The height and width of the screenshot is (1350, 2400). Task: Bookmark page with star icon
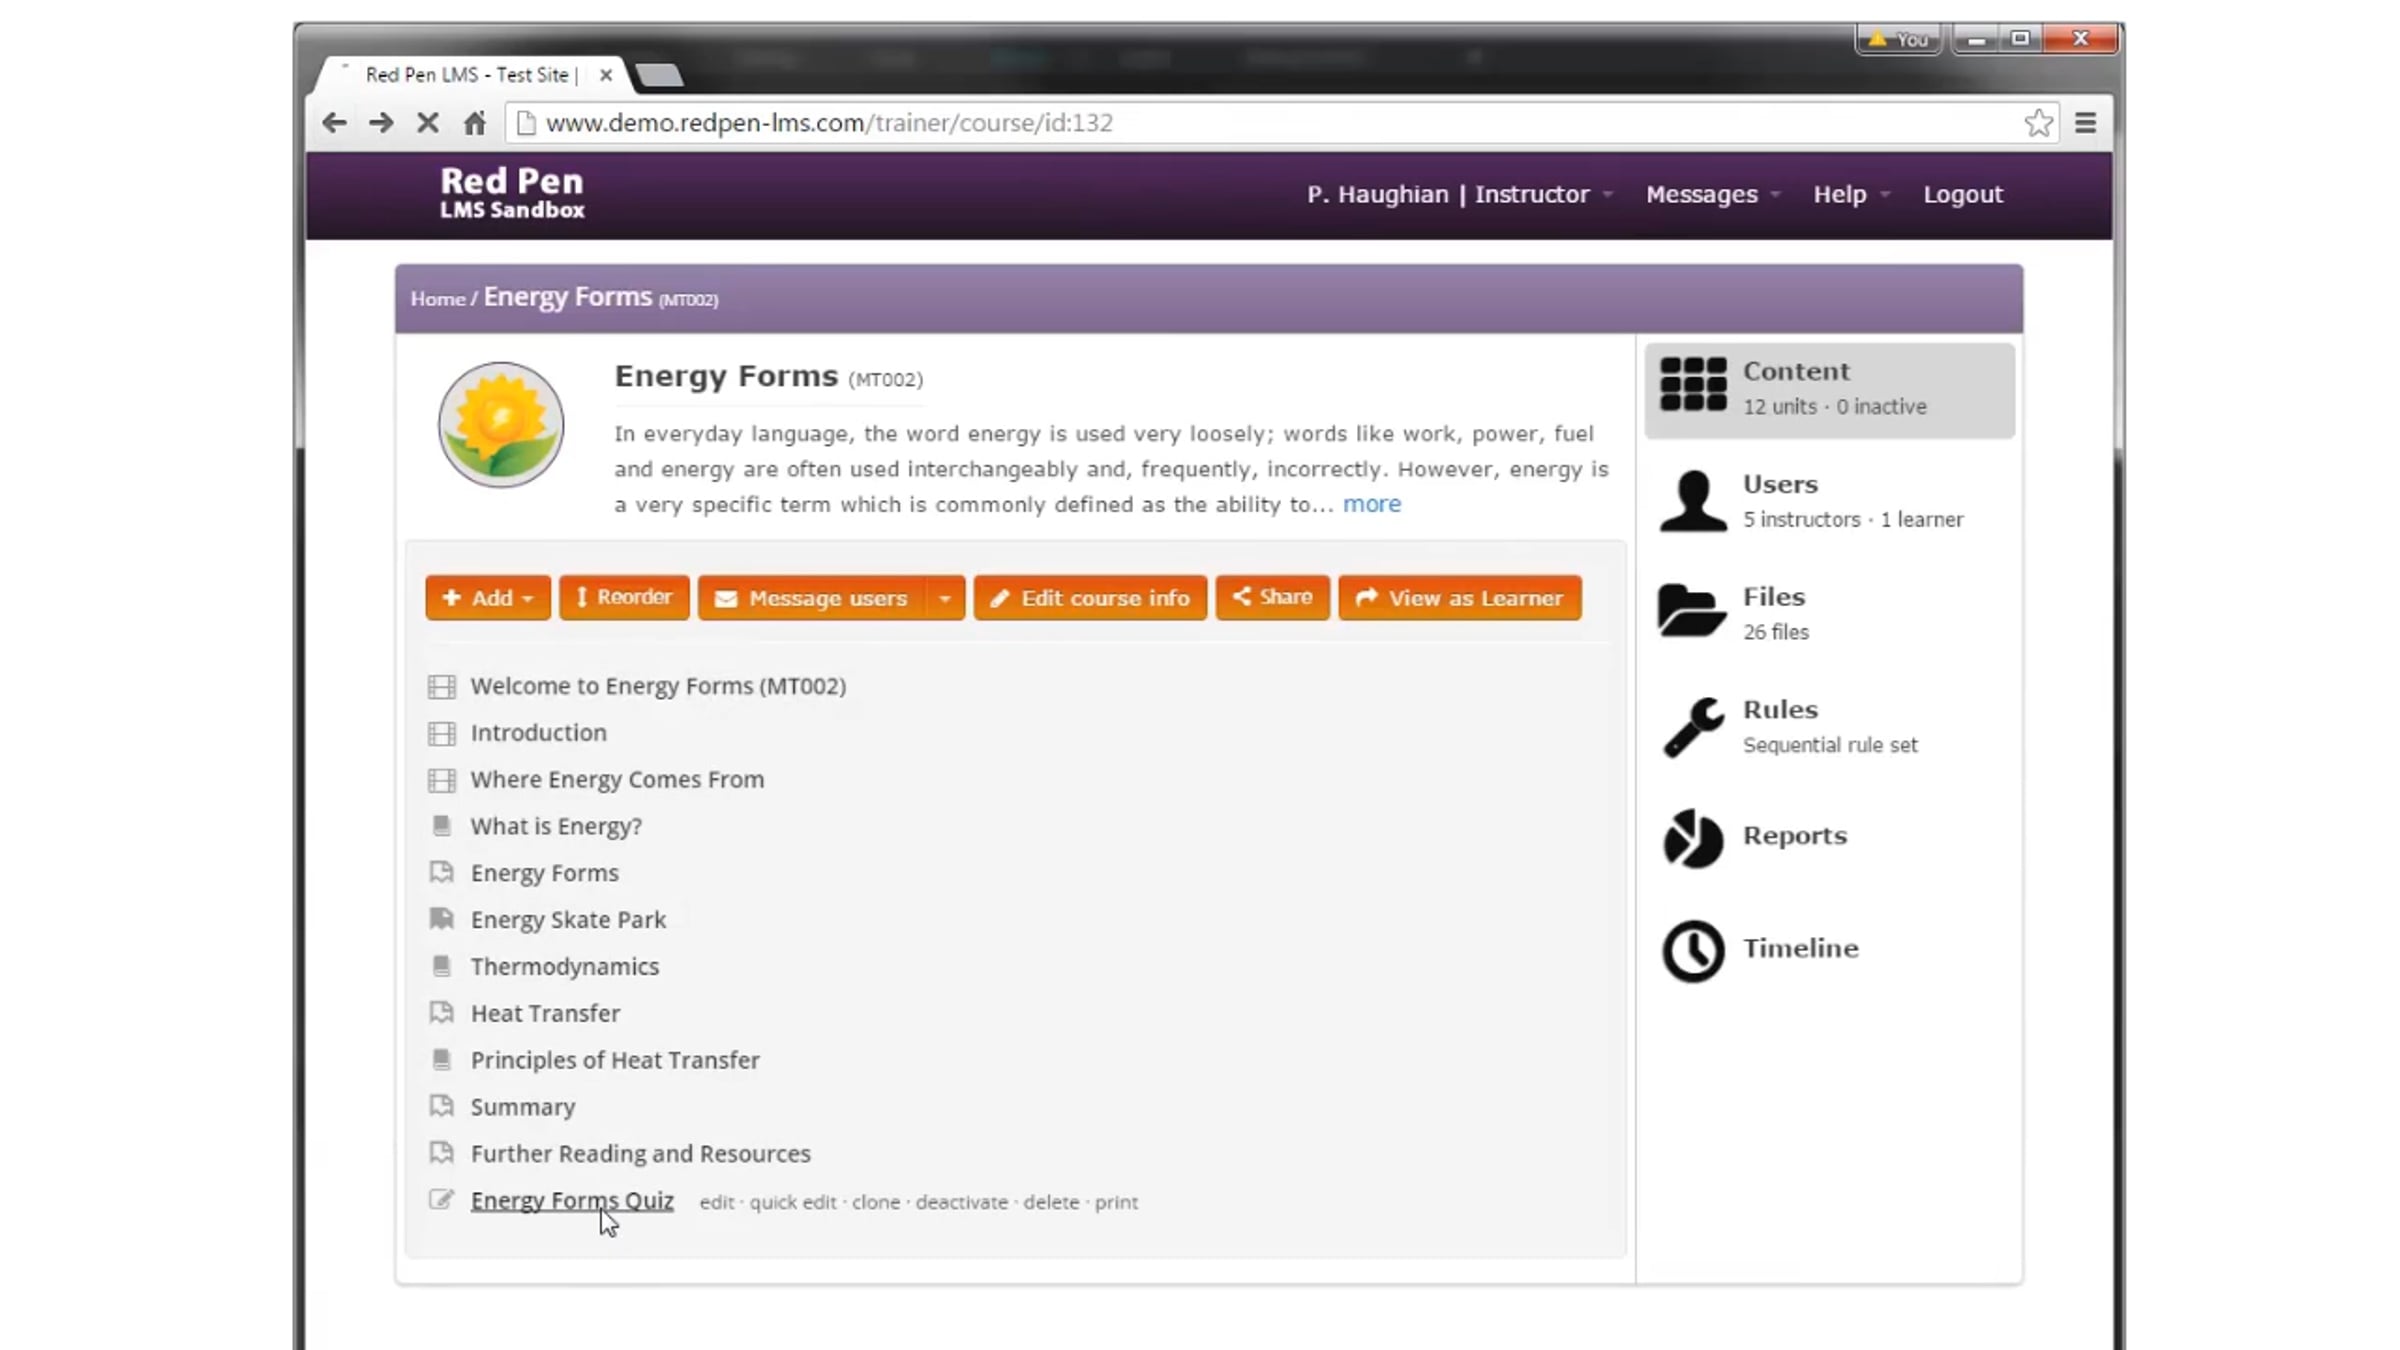(2038, 123)
